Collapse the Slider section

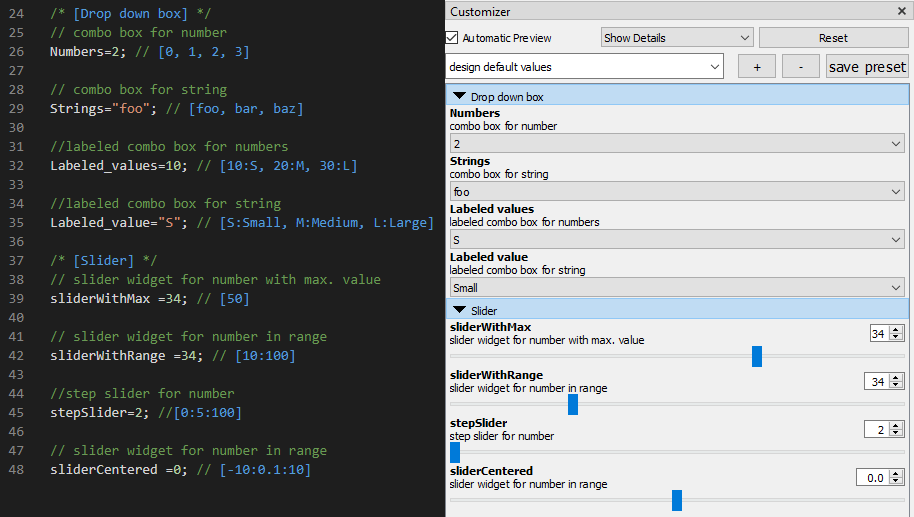pyautogui.click(x=459, y=310)
